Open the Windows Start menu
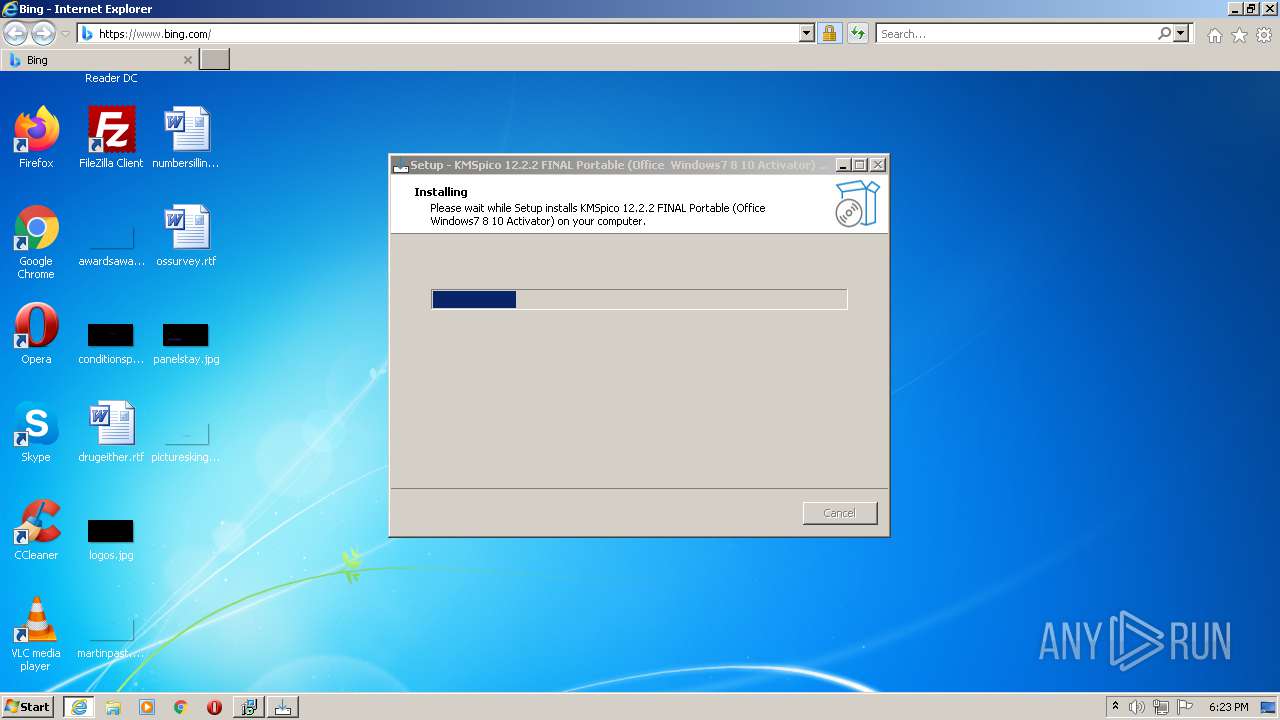1280x720 pixels. point(28,707)
